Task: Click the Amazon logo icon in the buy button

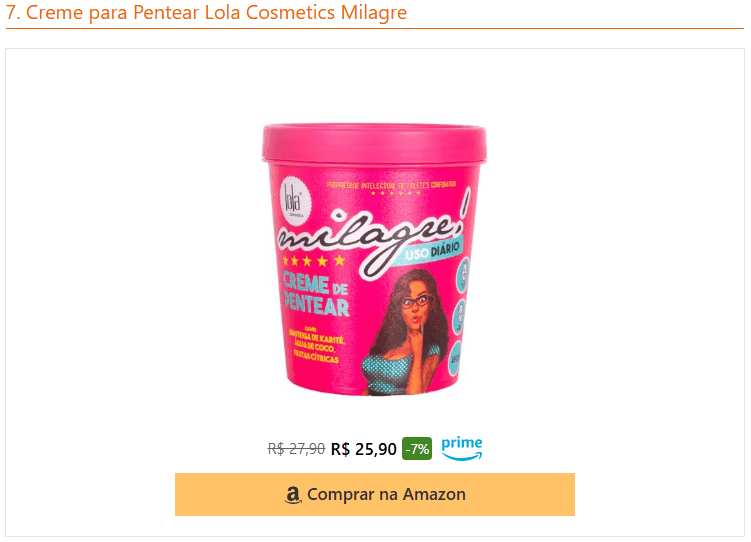Action: 293,495
